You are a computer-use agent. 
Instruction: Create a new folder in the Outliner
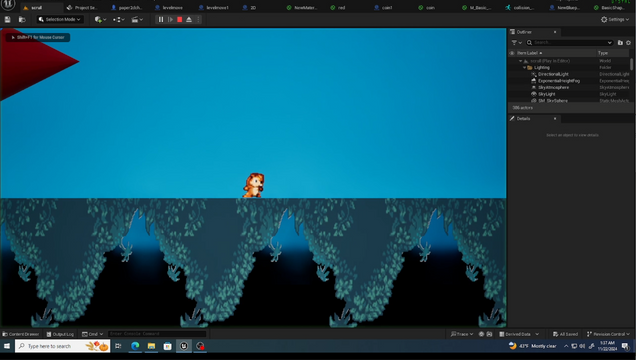click(x=620, y=43)
